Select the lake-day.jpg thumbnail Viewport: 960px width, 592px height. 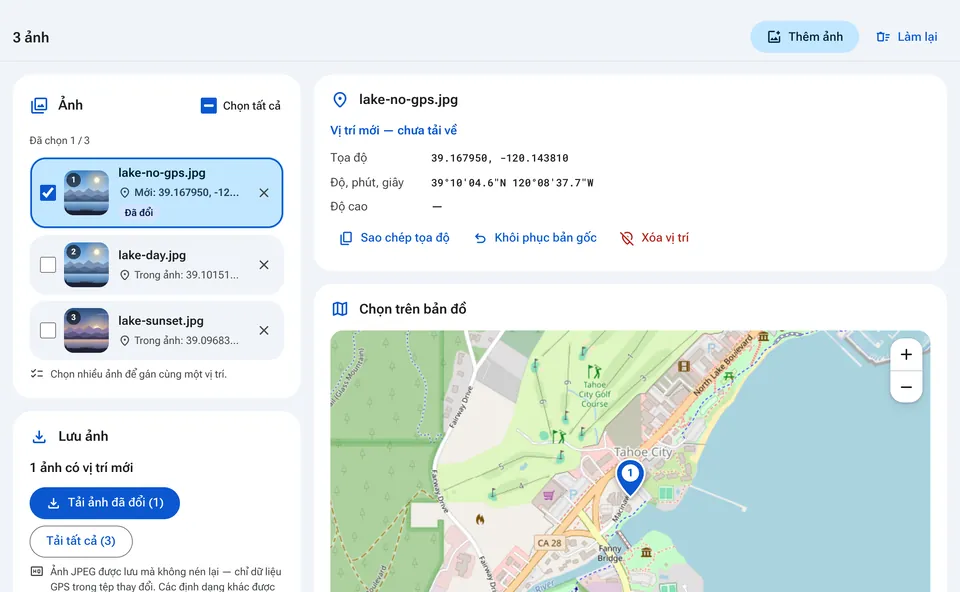click(86, 265)
